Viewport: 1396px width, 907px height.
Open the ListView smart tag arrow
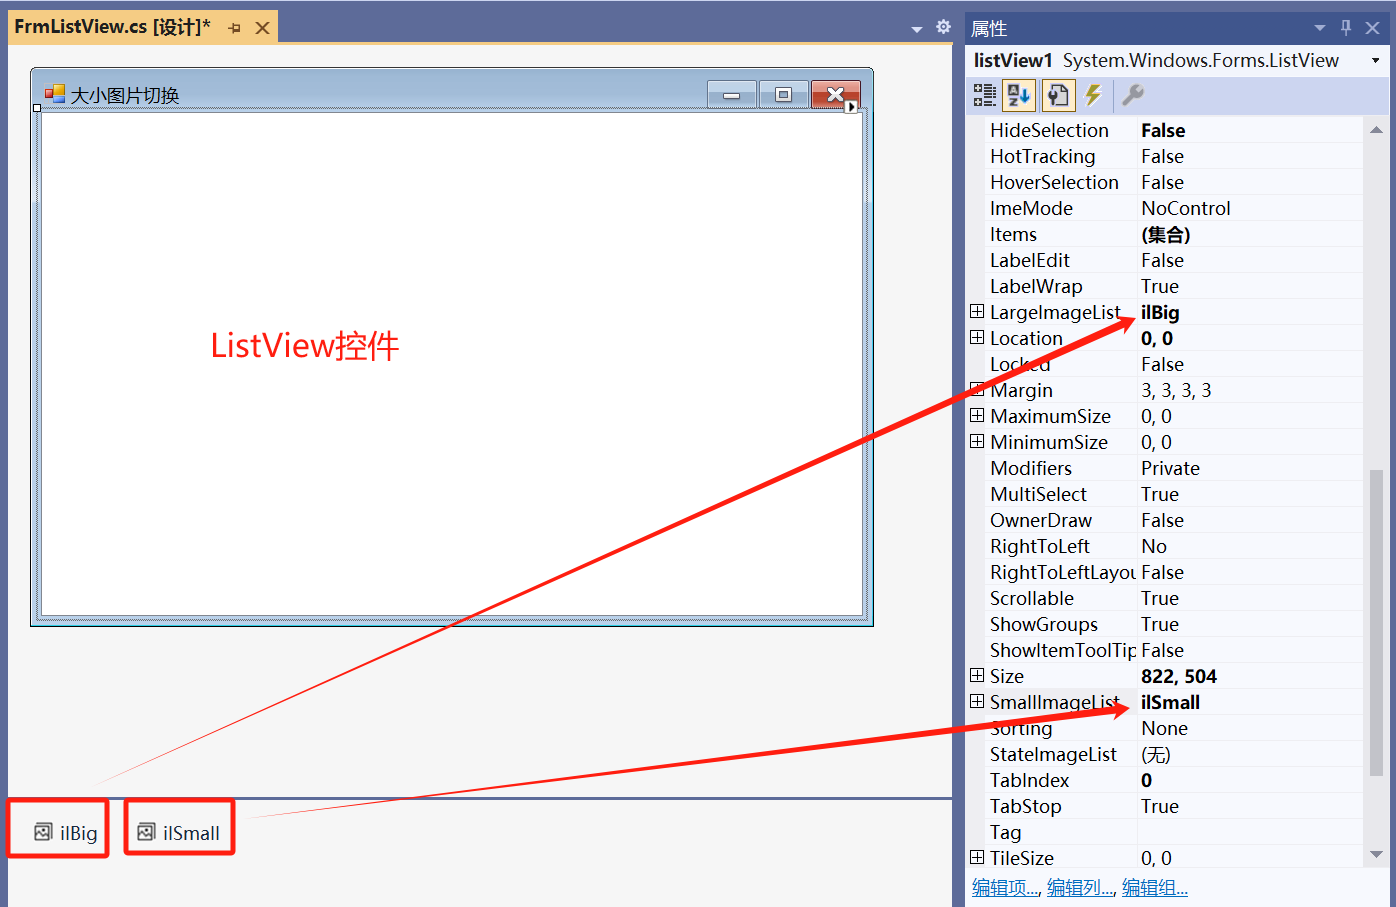pyautogui.click(x=851, y=107)
